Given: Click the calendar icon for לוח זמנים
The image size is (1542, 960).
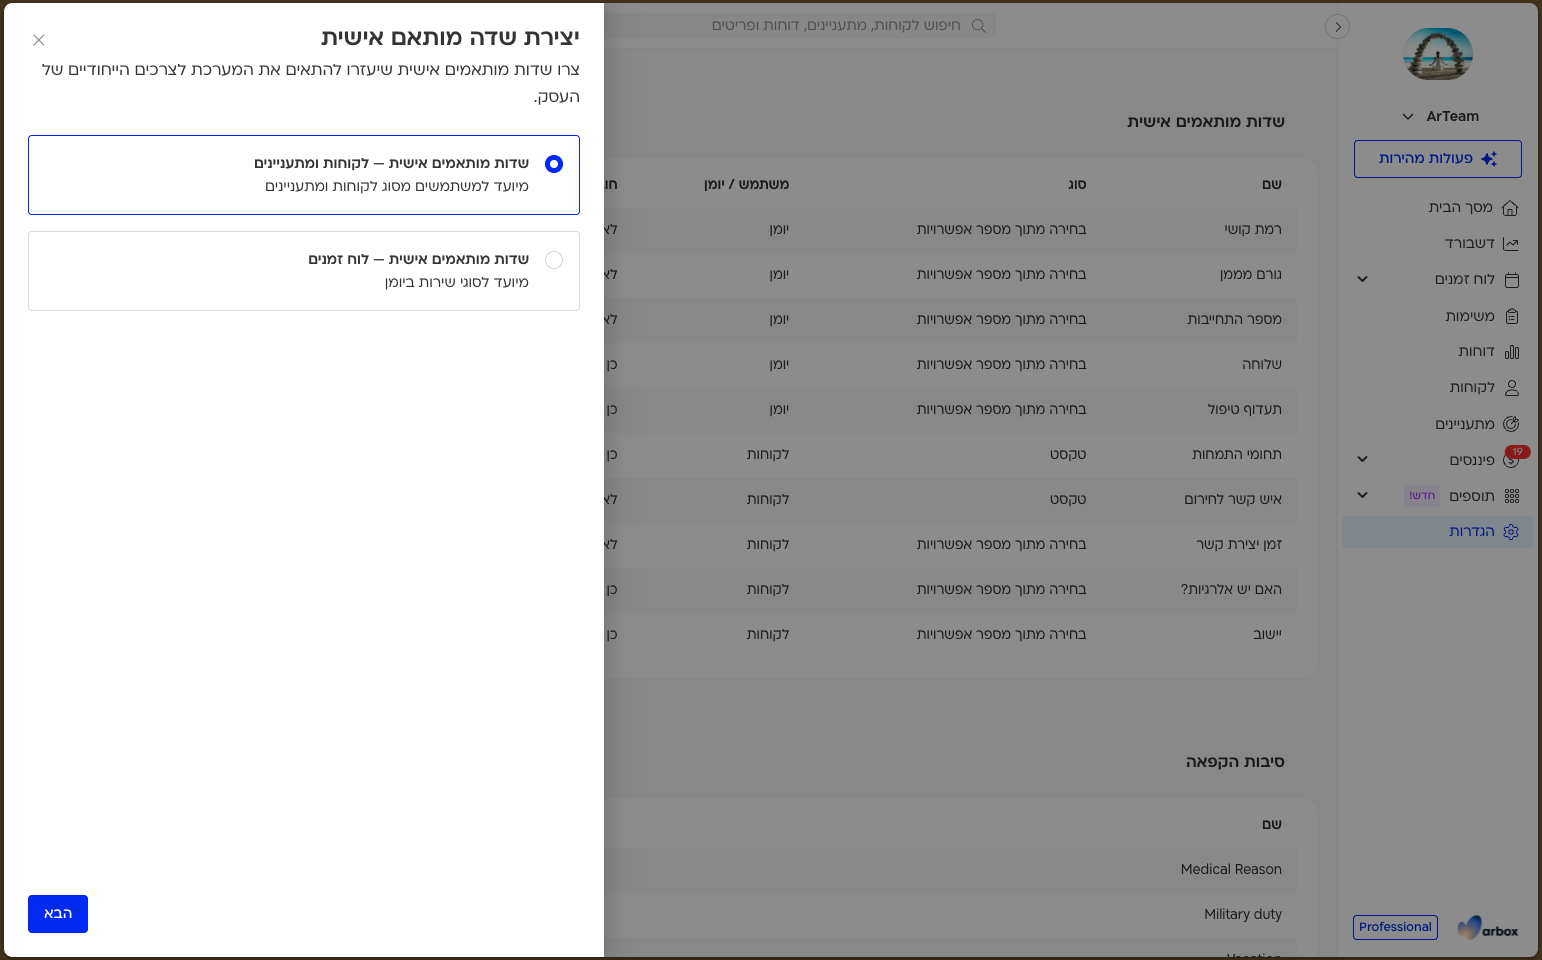Looking at the screenshot, I should point(1512,280).
